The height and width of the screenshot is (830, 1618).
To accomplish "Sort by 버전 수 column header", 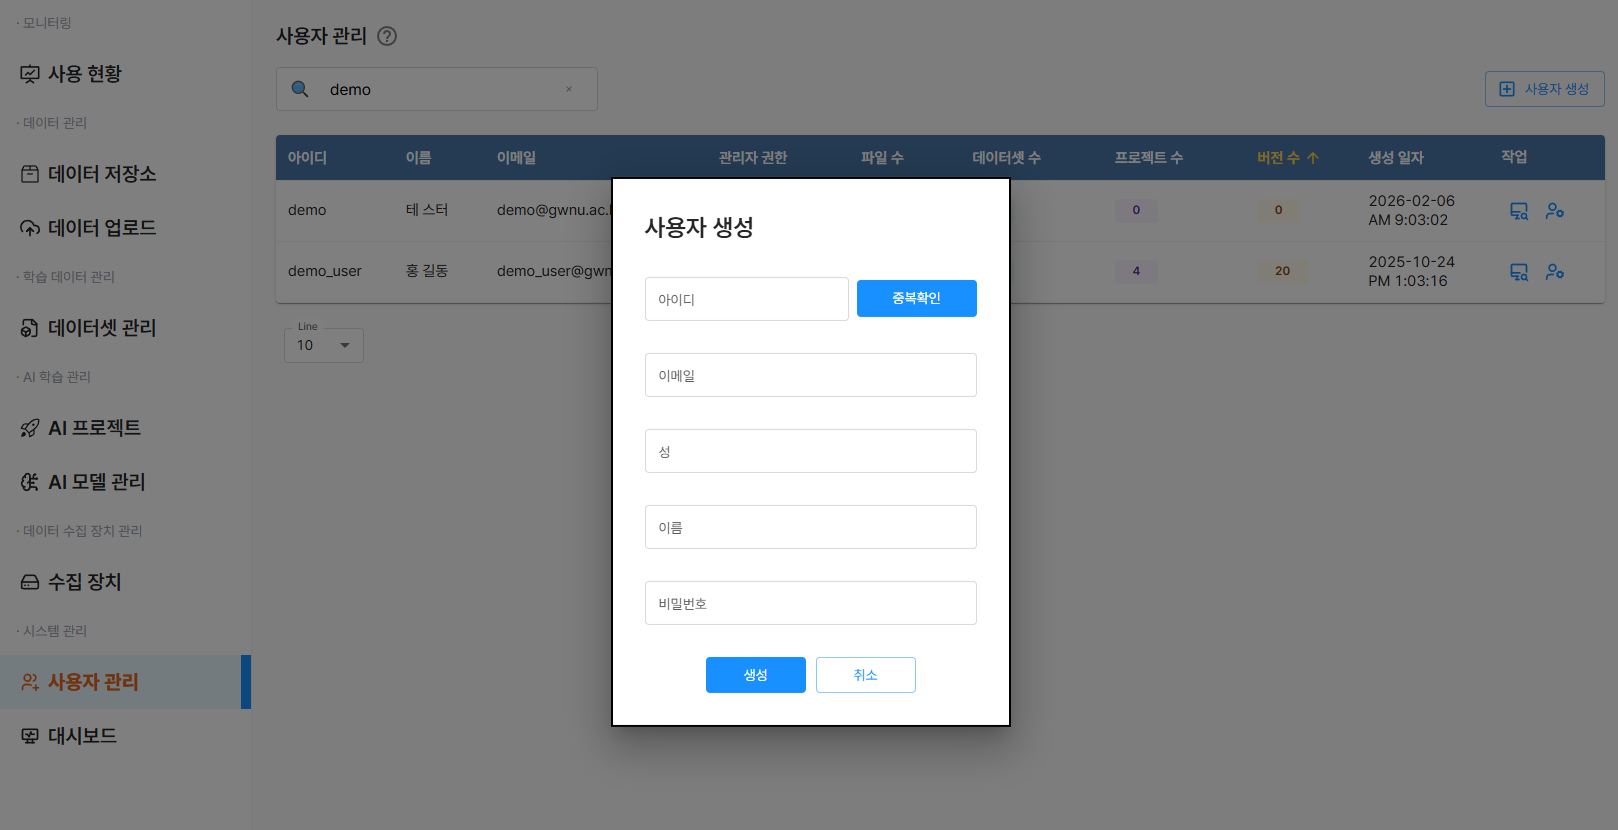I will point(1278,158).
